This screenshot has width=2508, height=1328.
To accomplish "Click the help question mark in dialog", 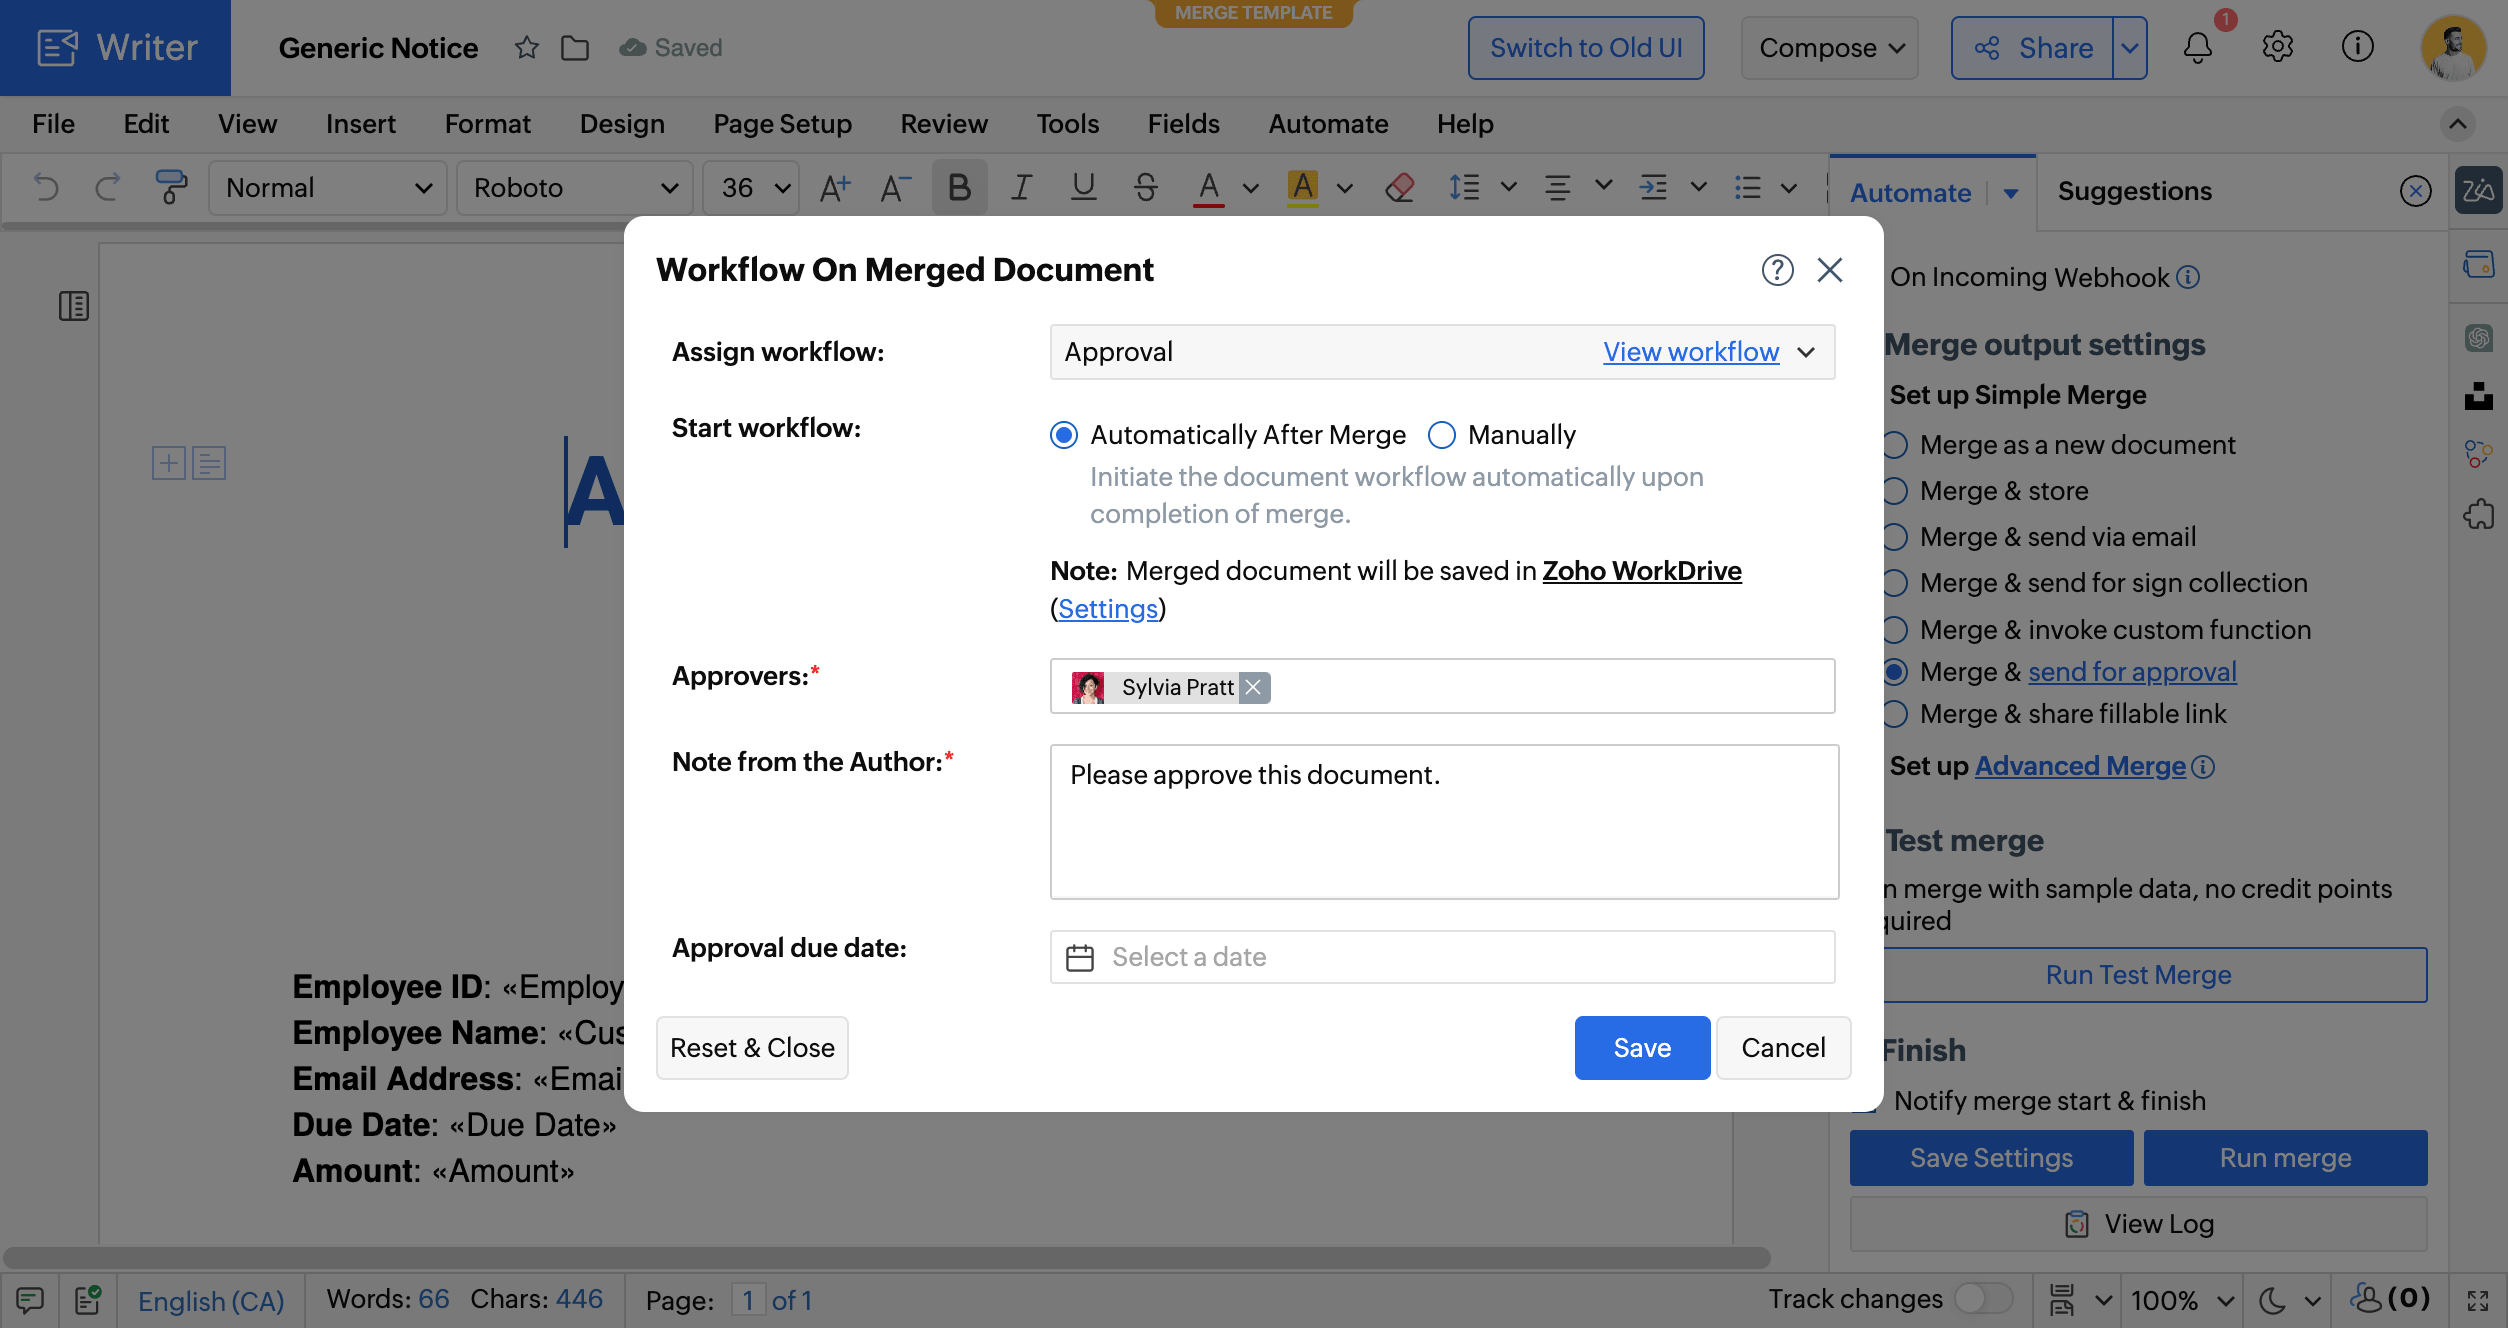I will 1777,270.
